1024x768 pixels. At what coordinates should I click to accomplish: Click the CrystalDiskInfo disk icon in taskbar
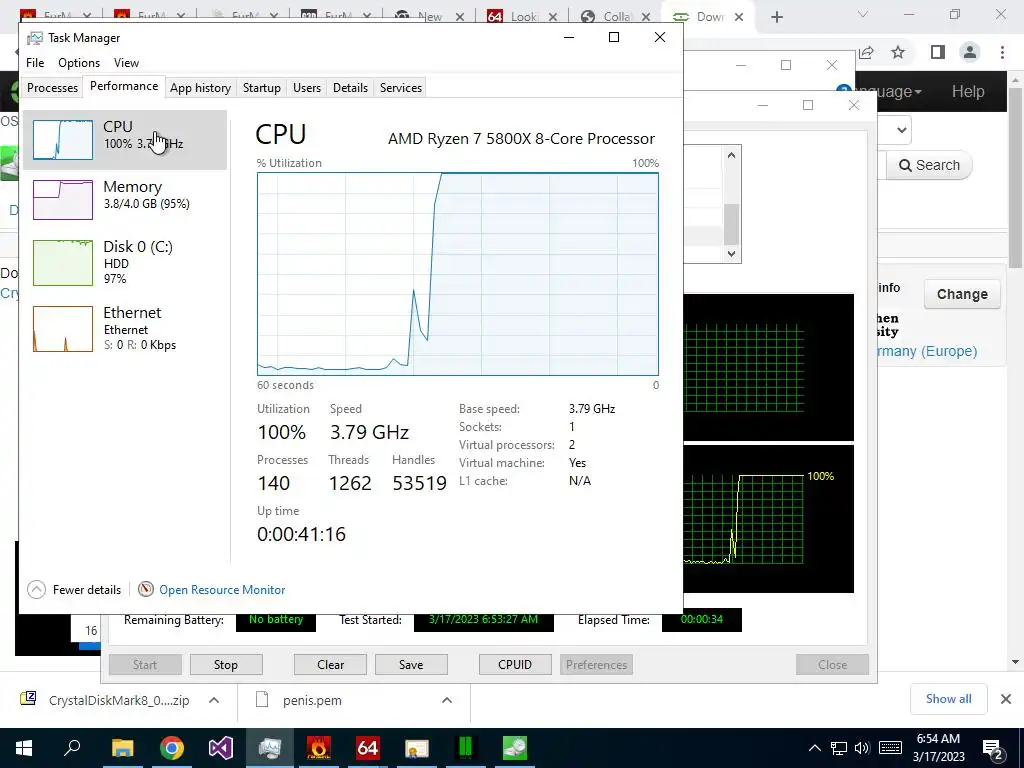[x=515, y=748]
